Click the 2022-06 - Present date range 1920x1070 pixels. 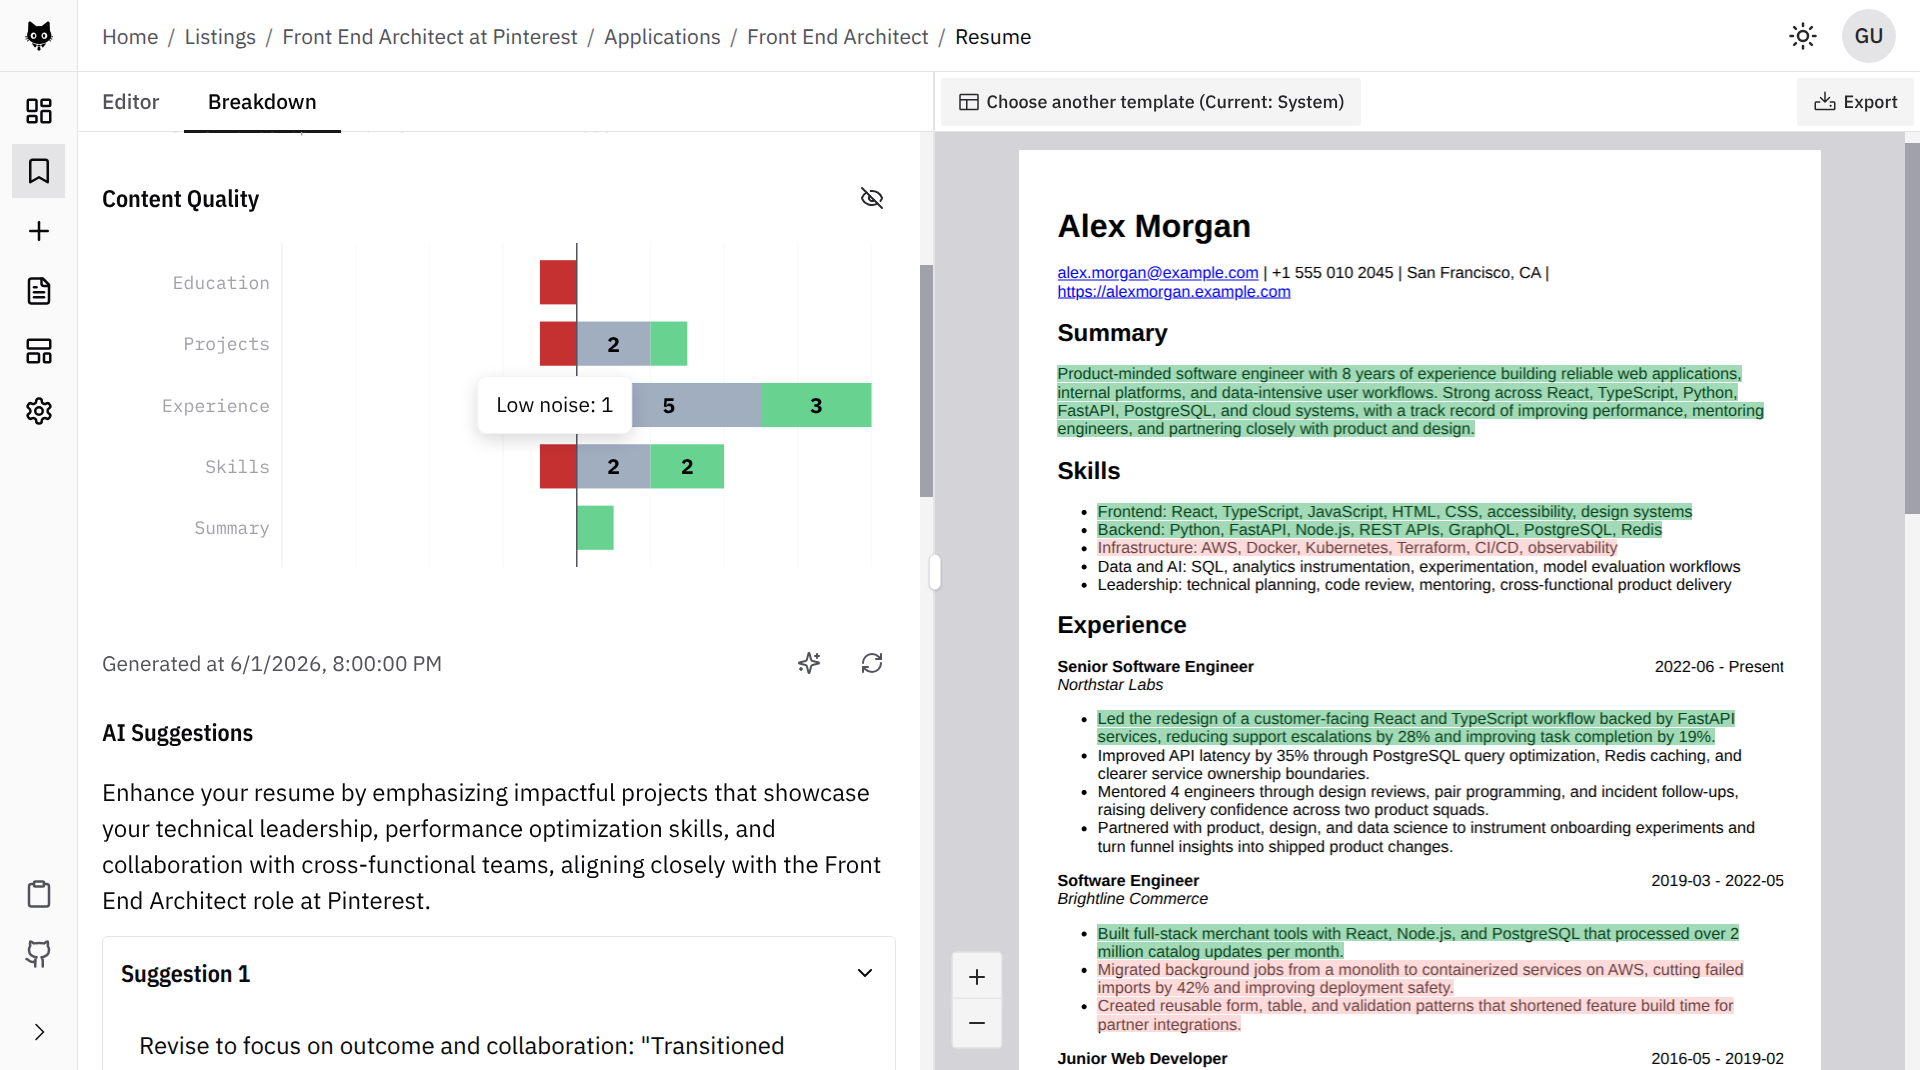pos(1719,666)
